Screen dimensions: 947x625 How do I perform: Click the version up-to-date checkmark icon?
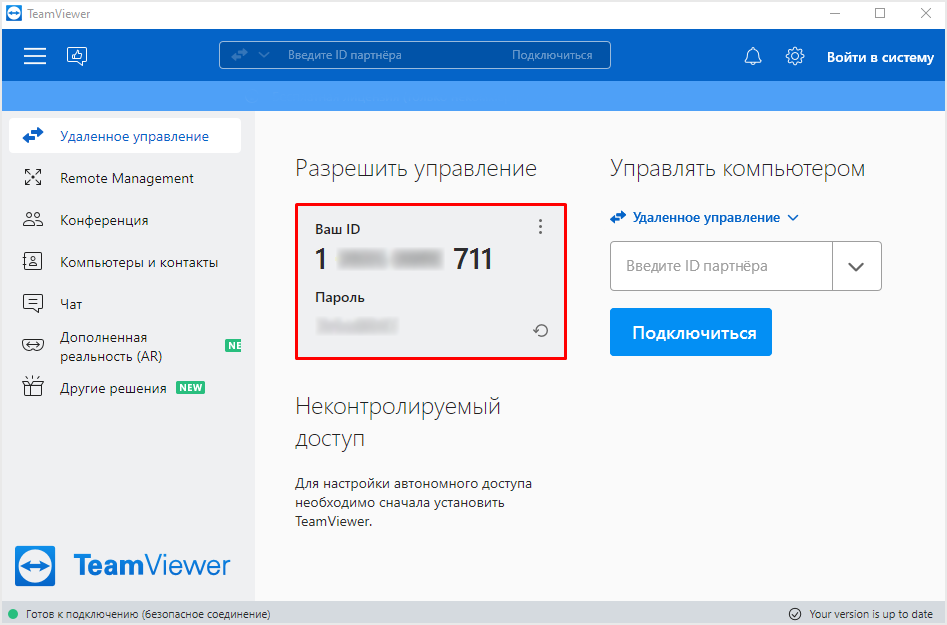[x=795, y=614]
